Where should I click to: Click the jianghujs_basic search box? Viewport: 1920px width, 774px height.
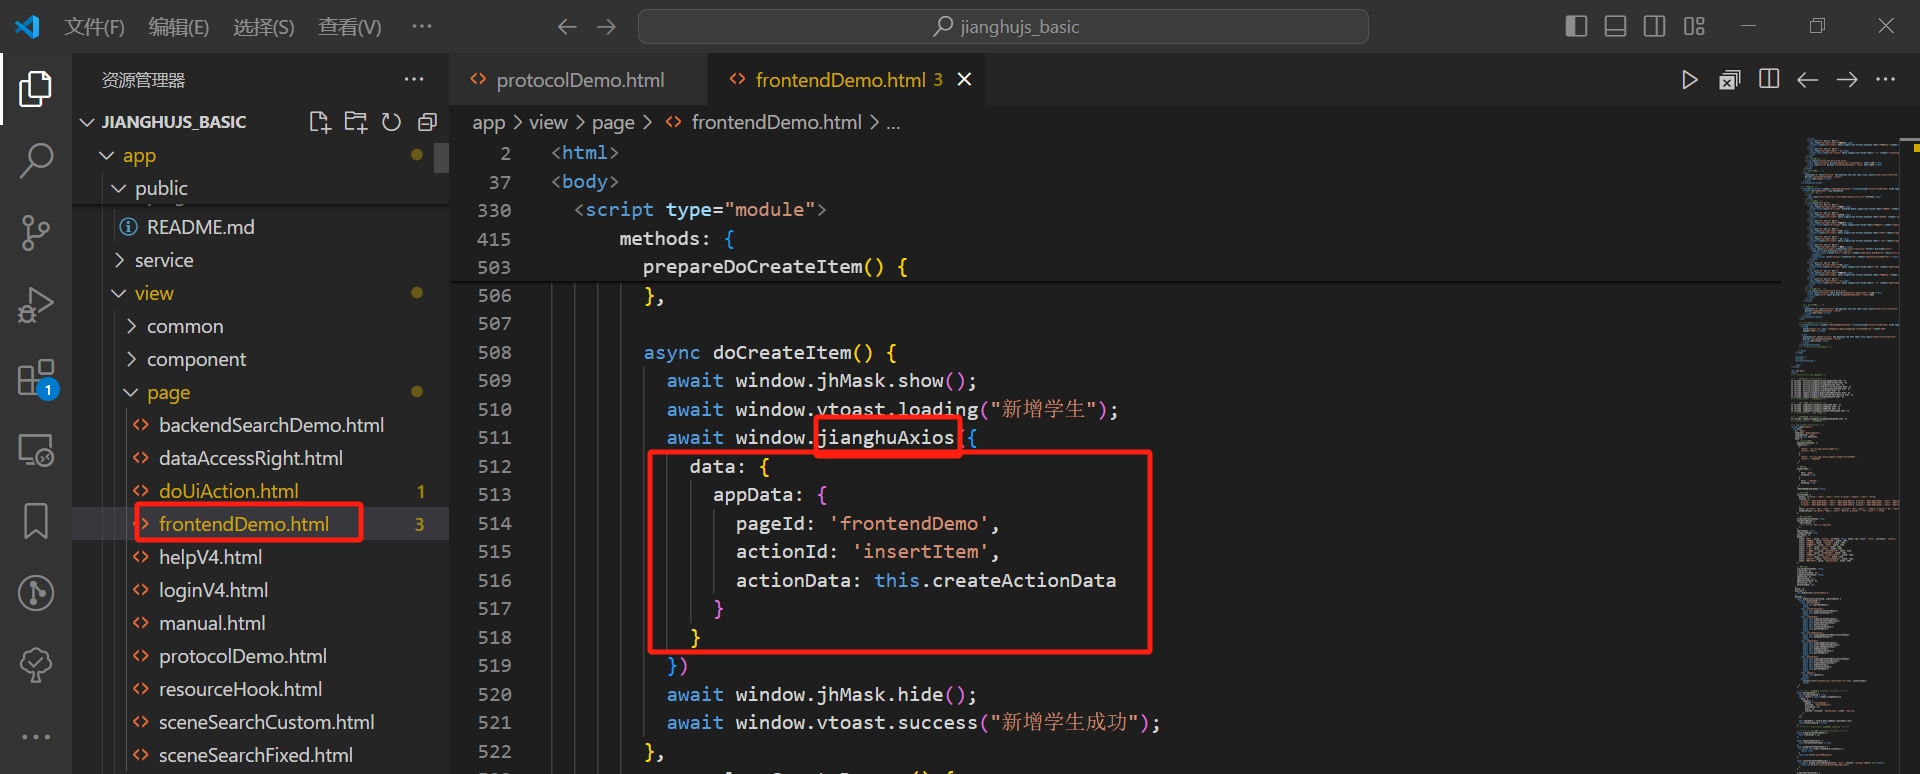point(1003,27)
